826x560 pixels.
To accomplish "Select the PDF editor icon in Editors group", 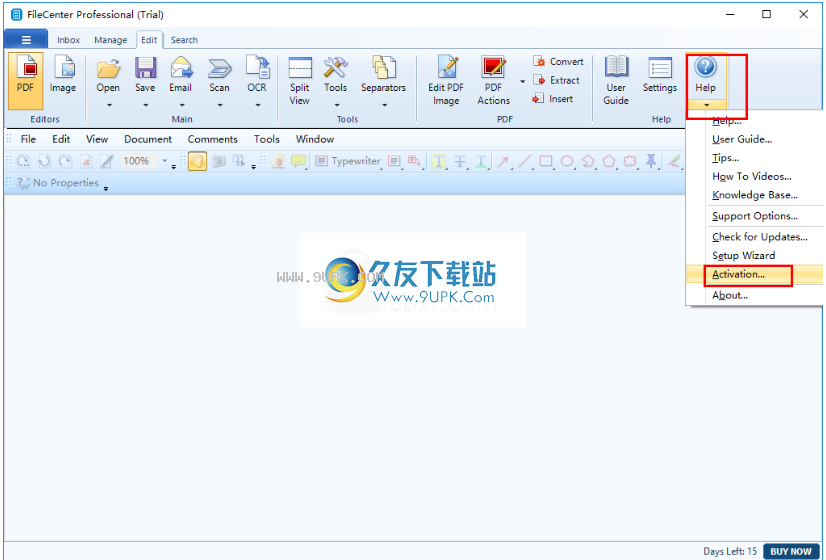I will (x=25, y=81).
